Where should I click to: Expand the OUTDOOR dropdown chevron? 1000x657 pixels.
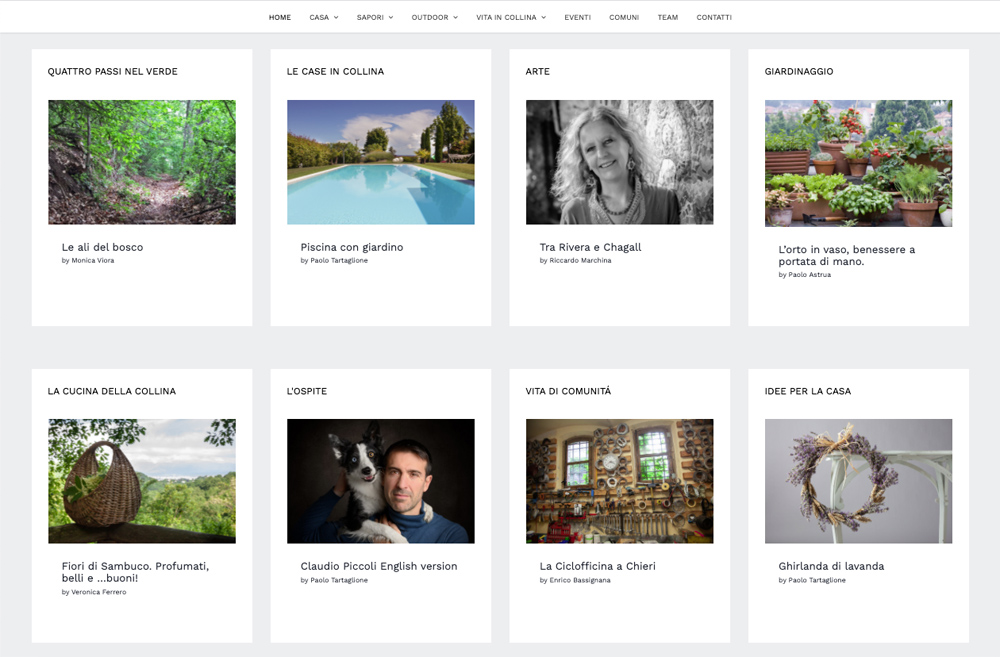pos(455,17)
